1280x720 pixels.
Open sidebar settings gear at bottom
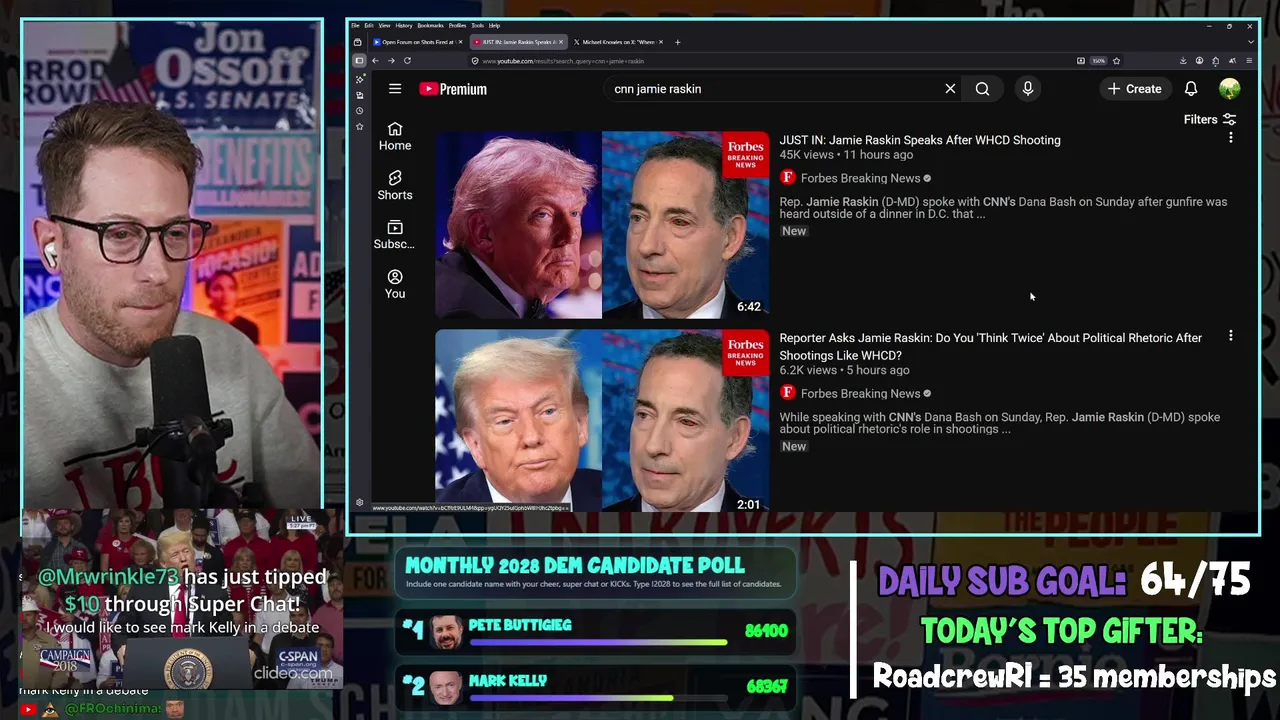point(359,503)
